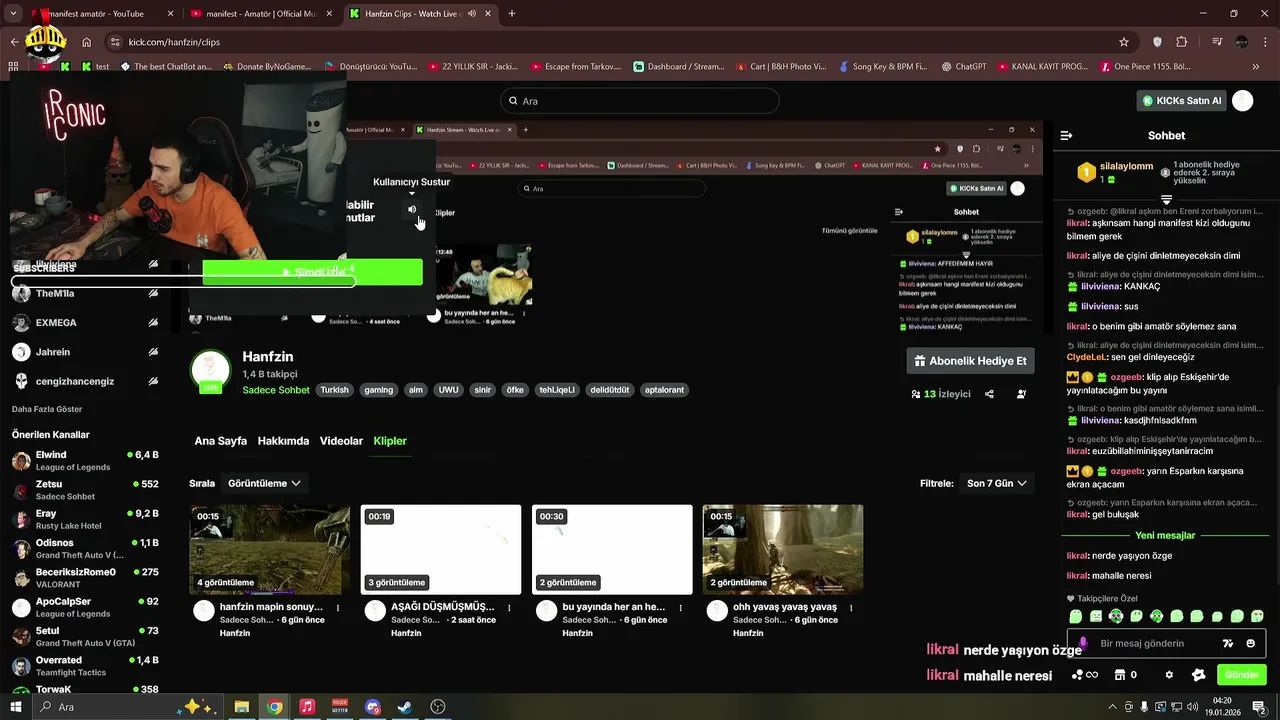Click the KICKs Satın Al button

(x=1182, y=101)
